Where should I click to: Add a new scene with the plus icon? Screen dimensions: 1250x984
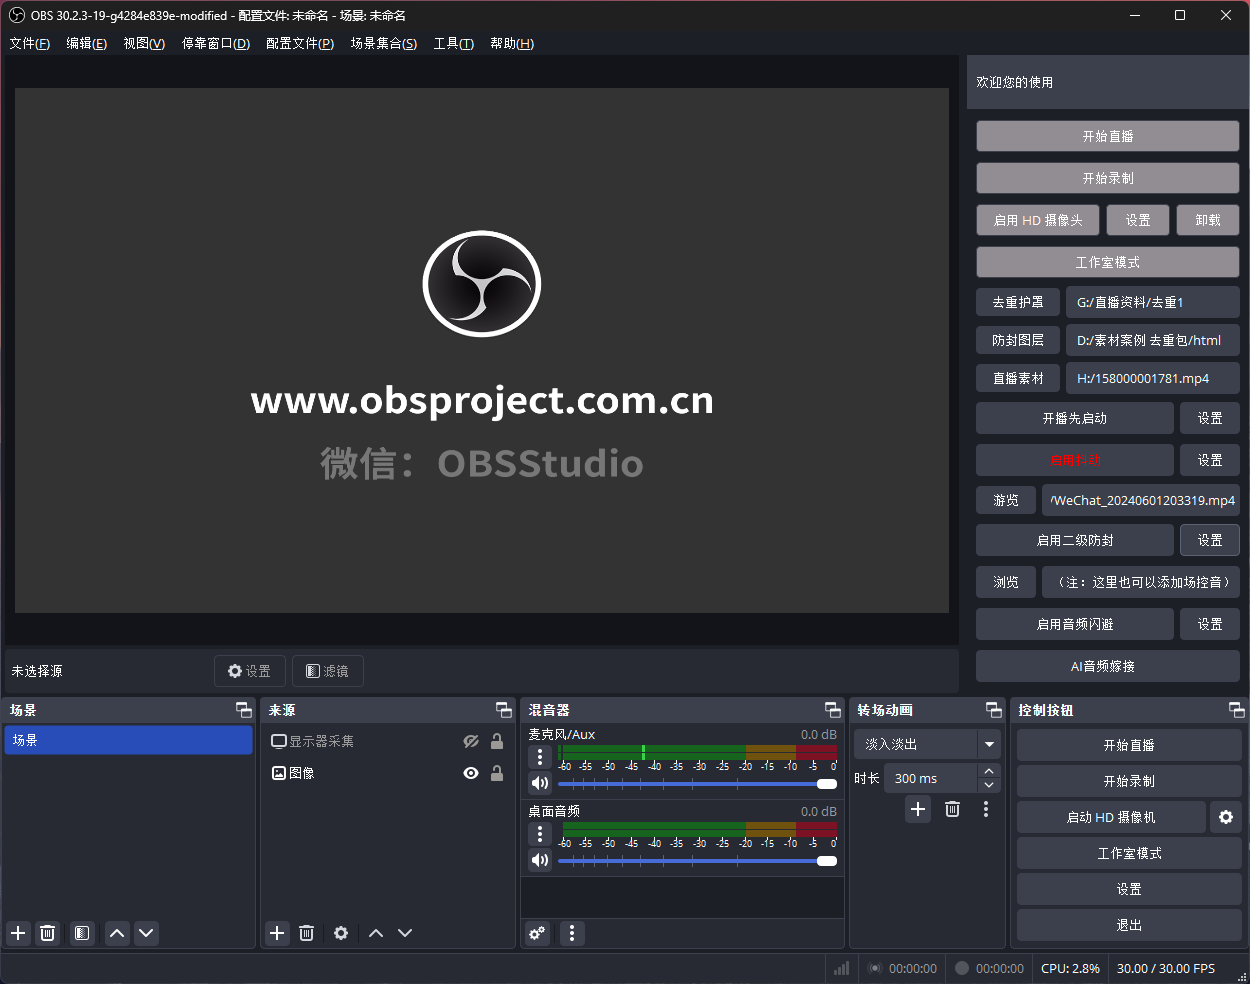18,933
